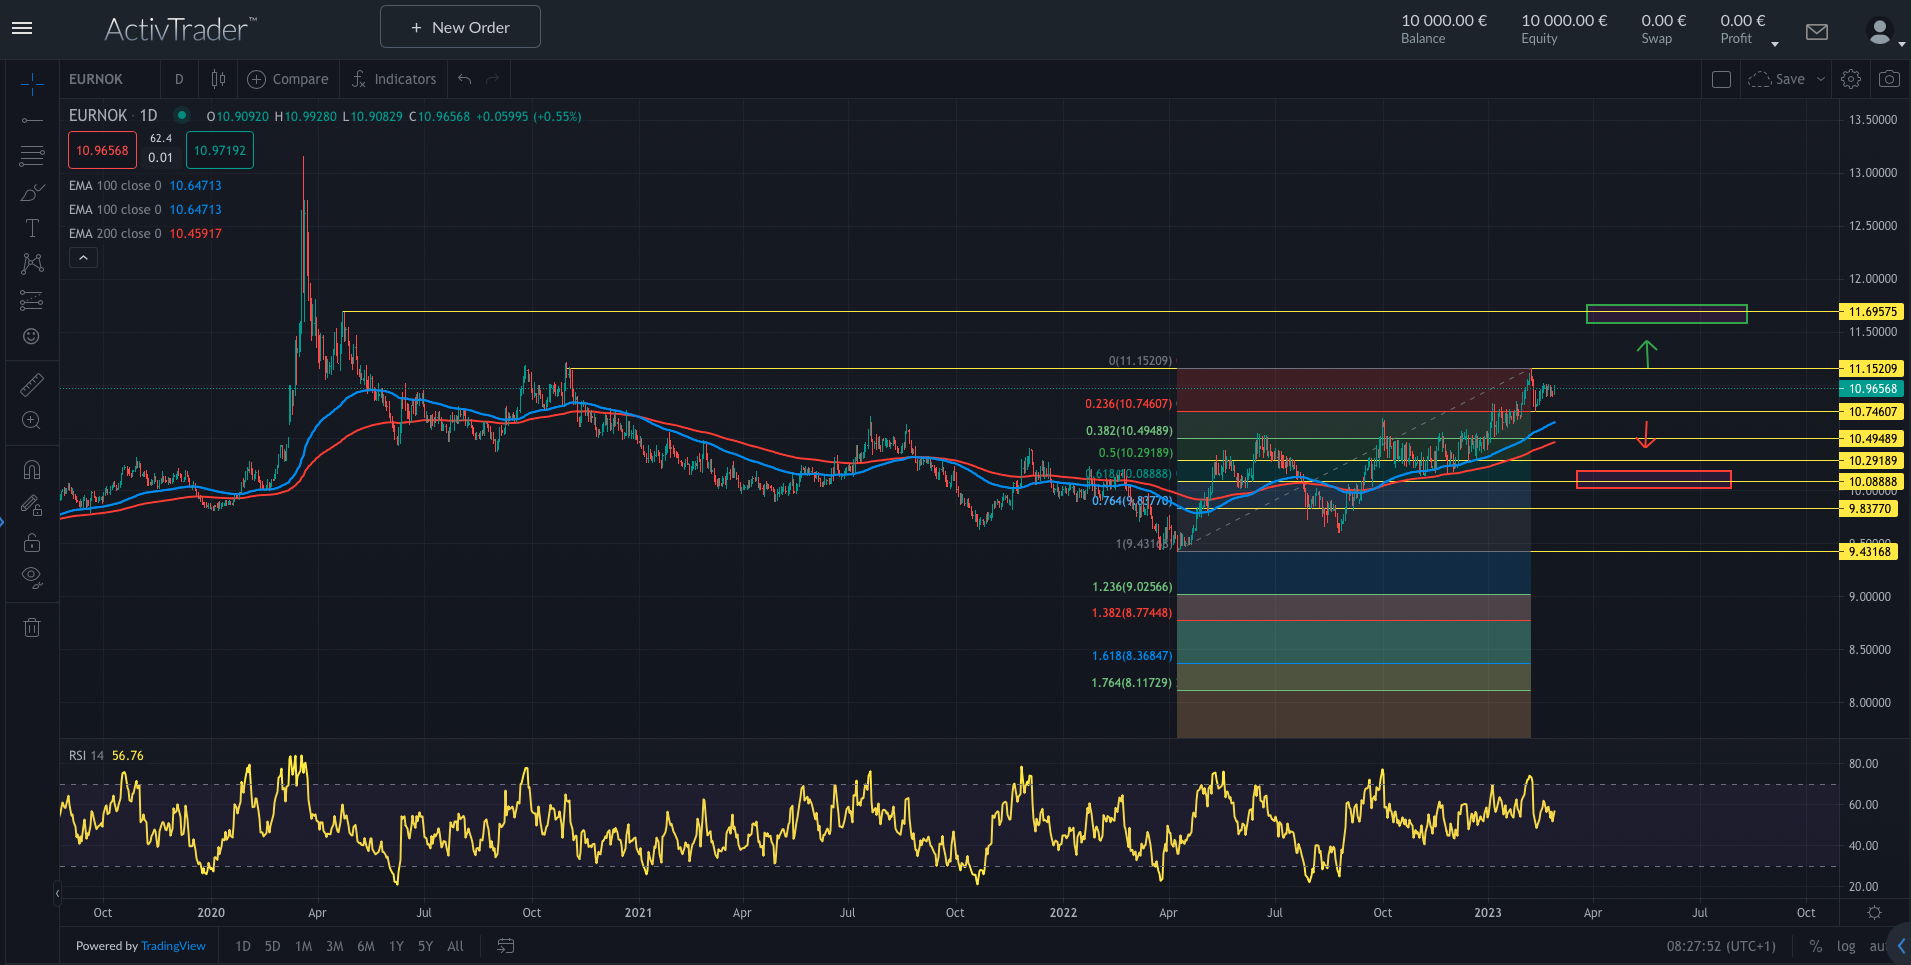The image size is (1911, 965).
Task: Click the New Order button
Action: pyautogui.click(x=459, y=26)
